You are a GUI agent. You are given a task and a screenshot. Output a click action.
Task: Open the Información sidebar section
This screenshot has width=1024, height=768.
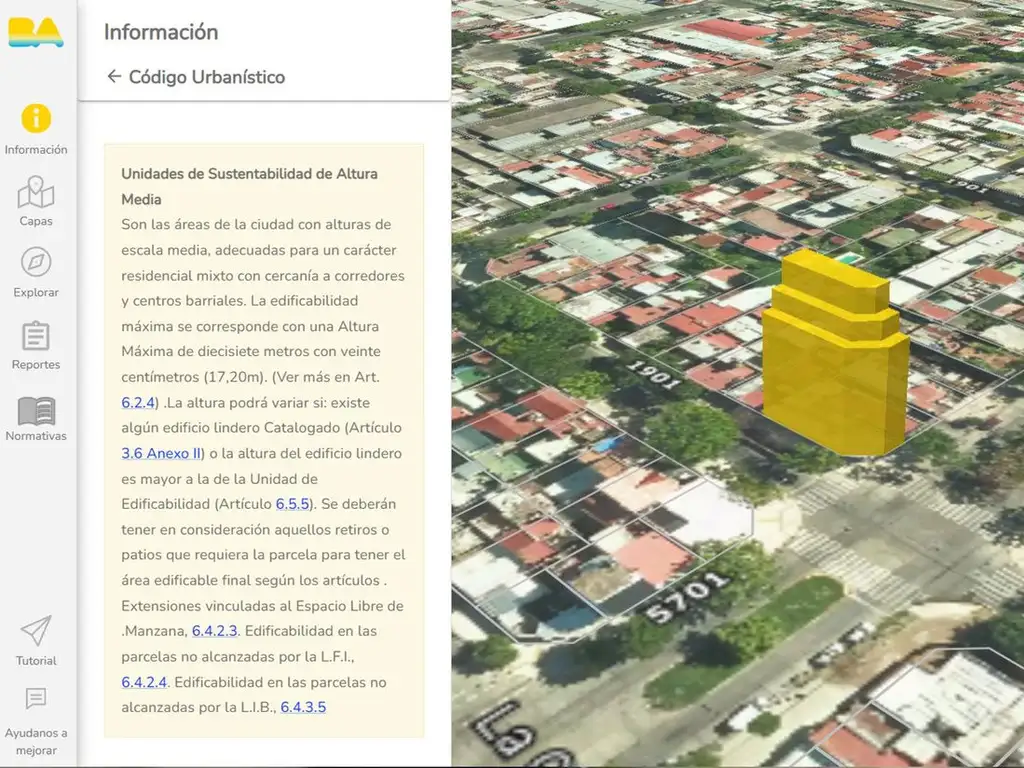pos(36,130)
